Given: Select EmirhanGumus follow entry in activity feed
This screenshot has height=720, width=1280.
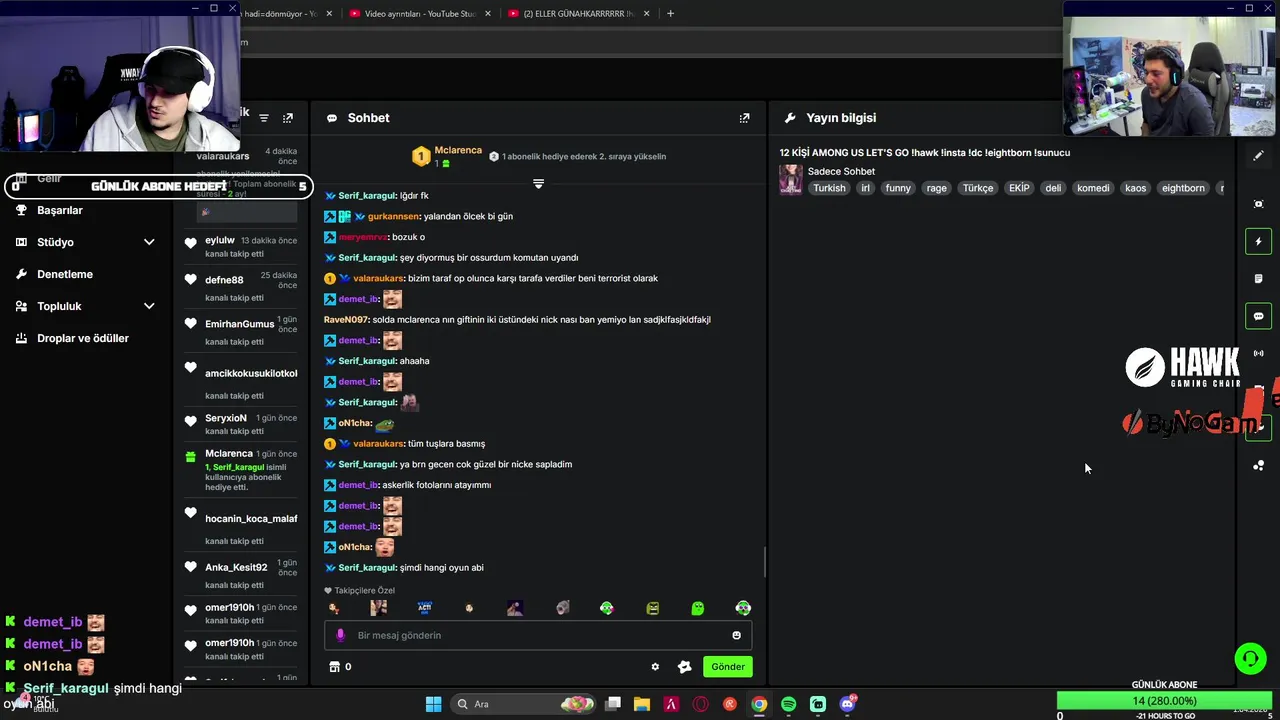Looking at the screenshot, I should click(x=240, y=329).
